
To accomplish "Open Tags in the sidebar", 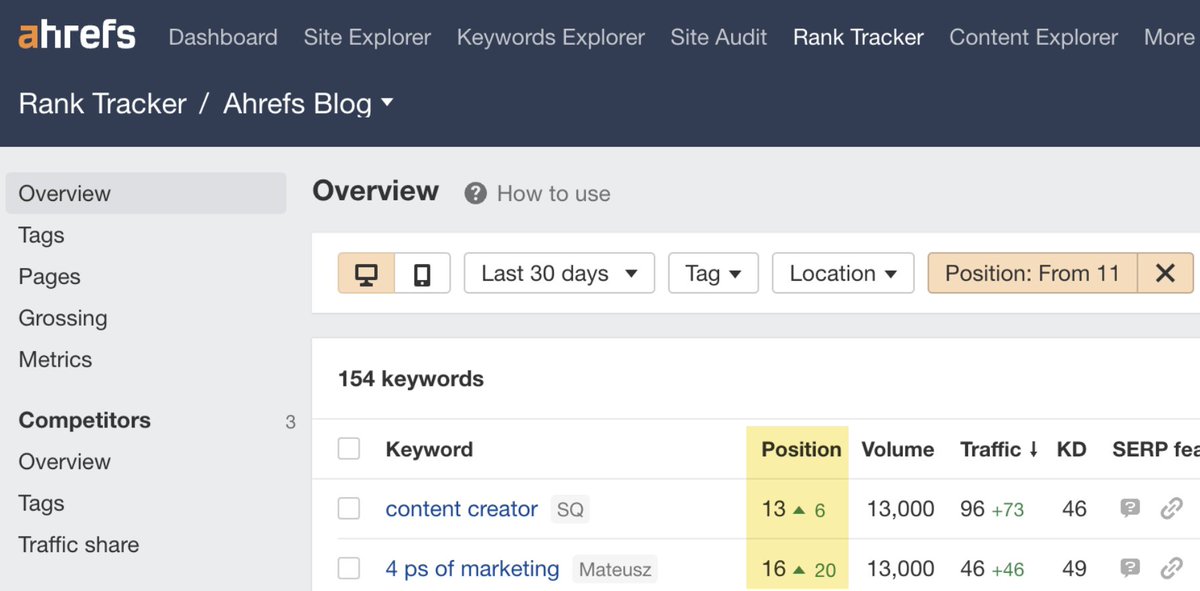I will point(41,235).
